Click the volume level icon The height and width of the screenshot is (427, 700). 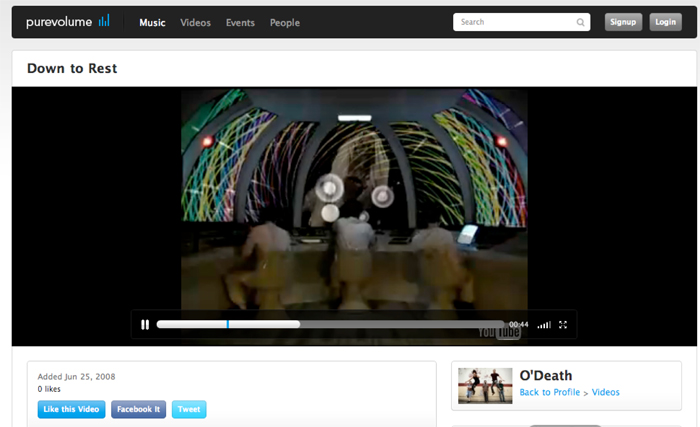544,325
